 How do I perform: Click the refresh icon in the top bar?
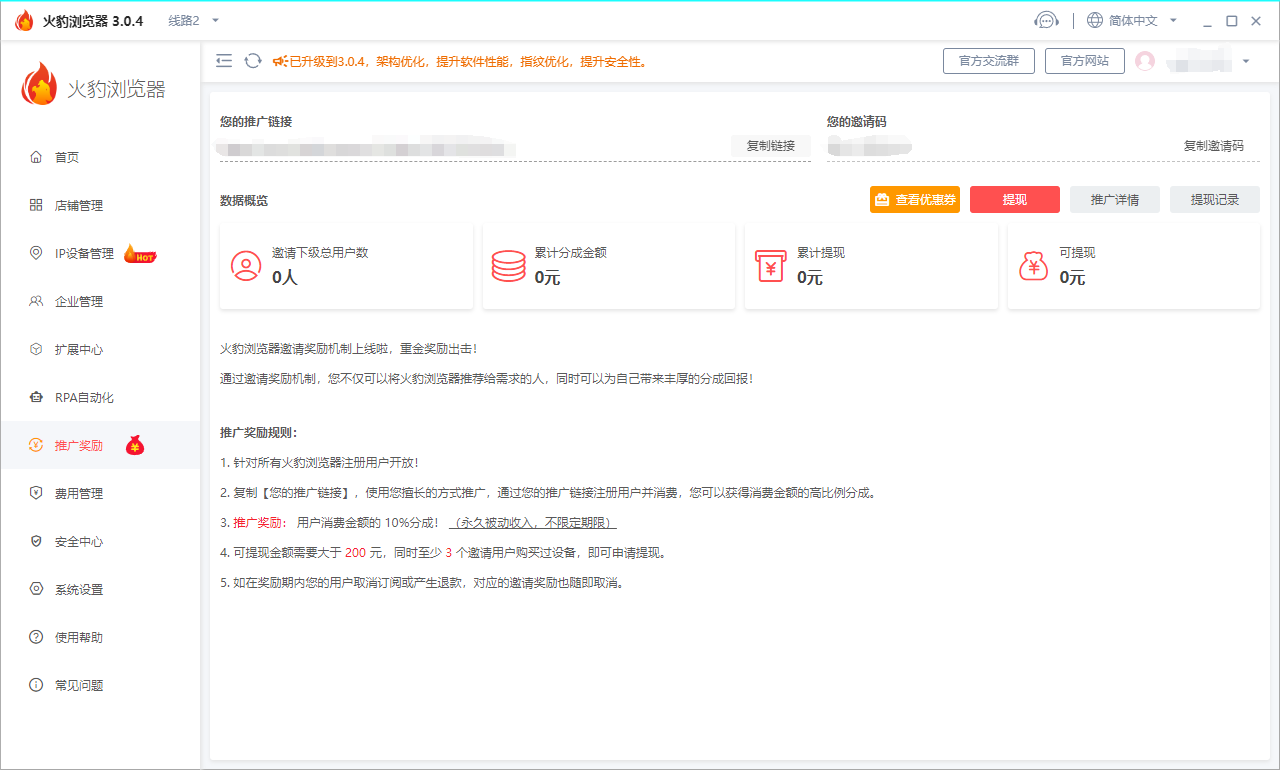pos(253,61)
